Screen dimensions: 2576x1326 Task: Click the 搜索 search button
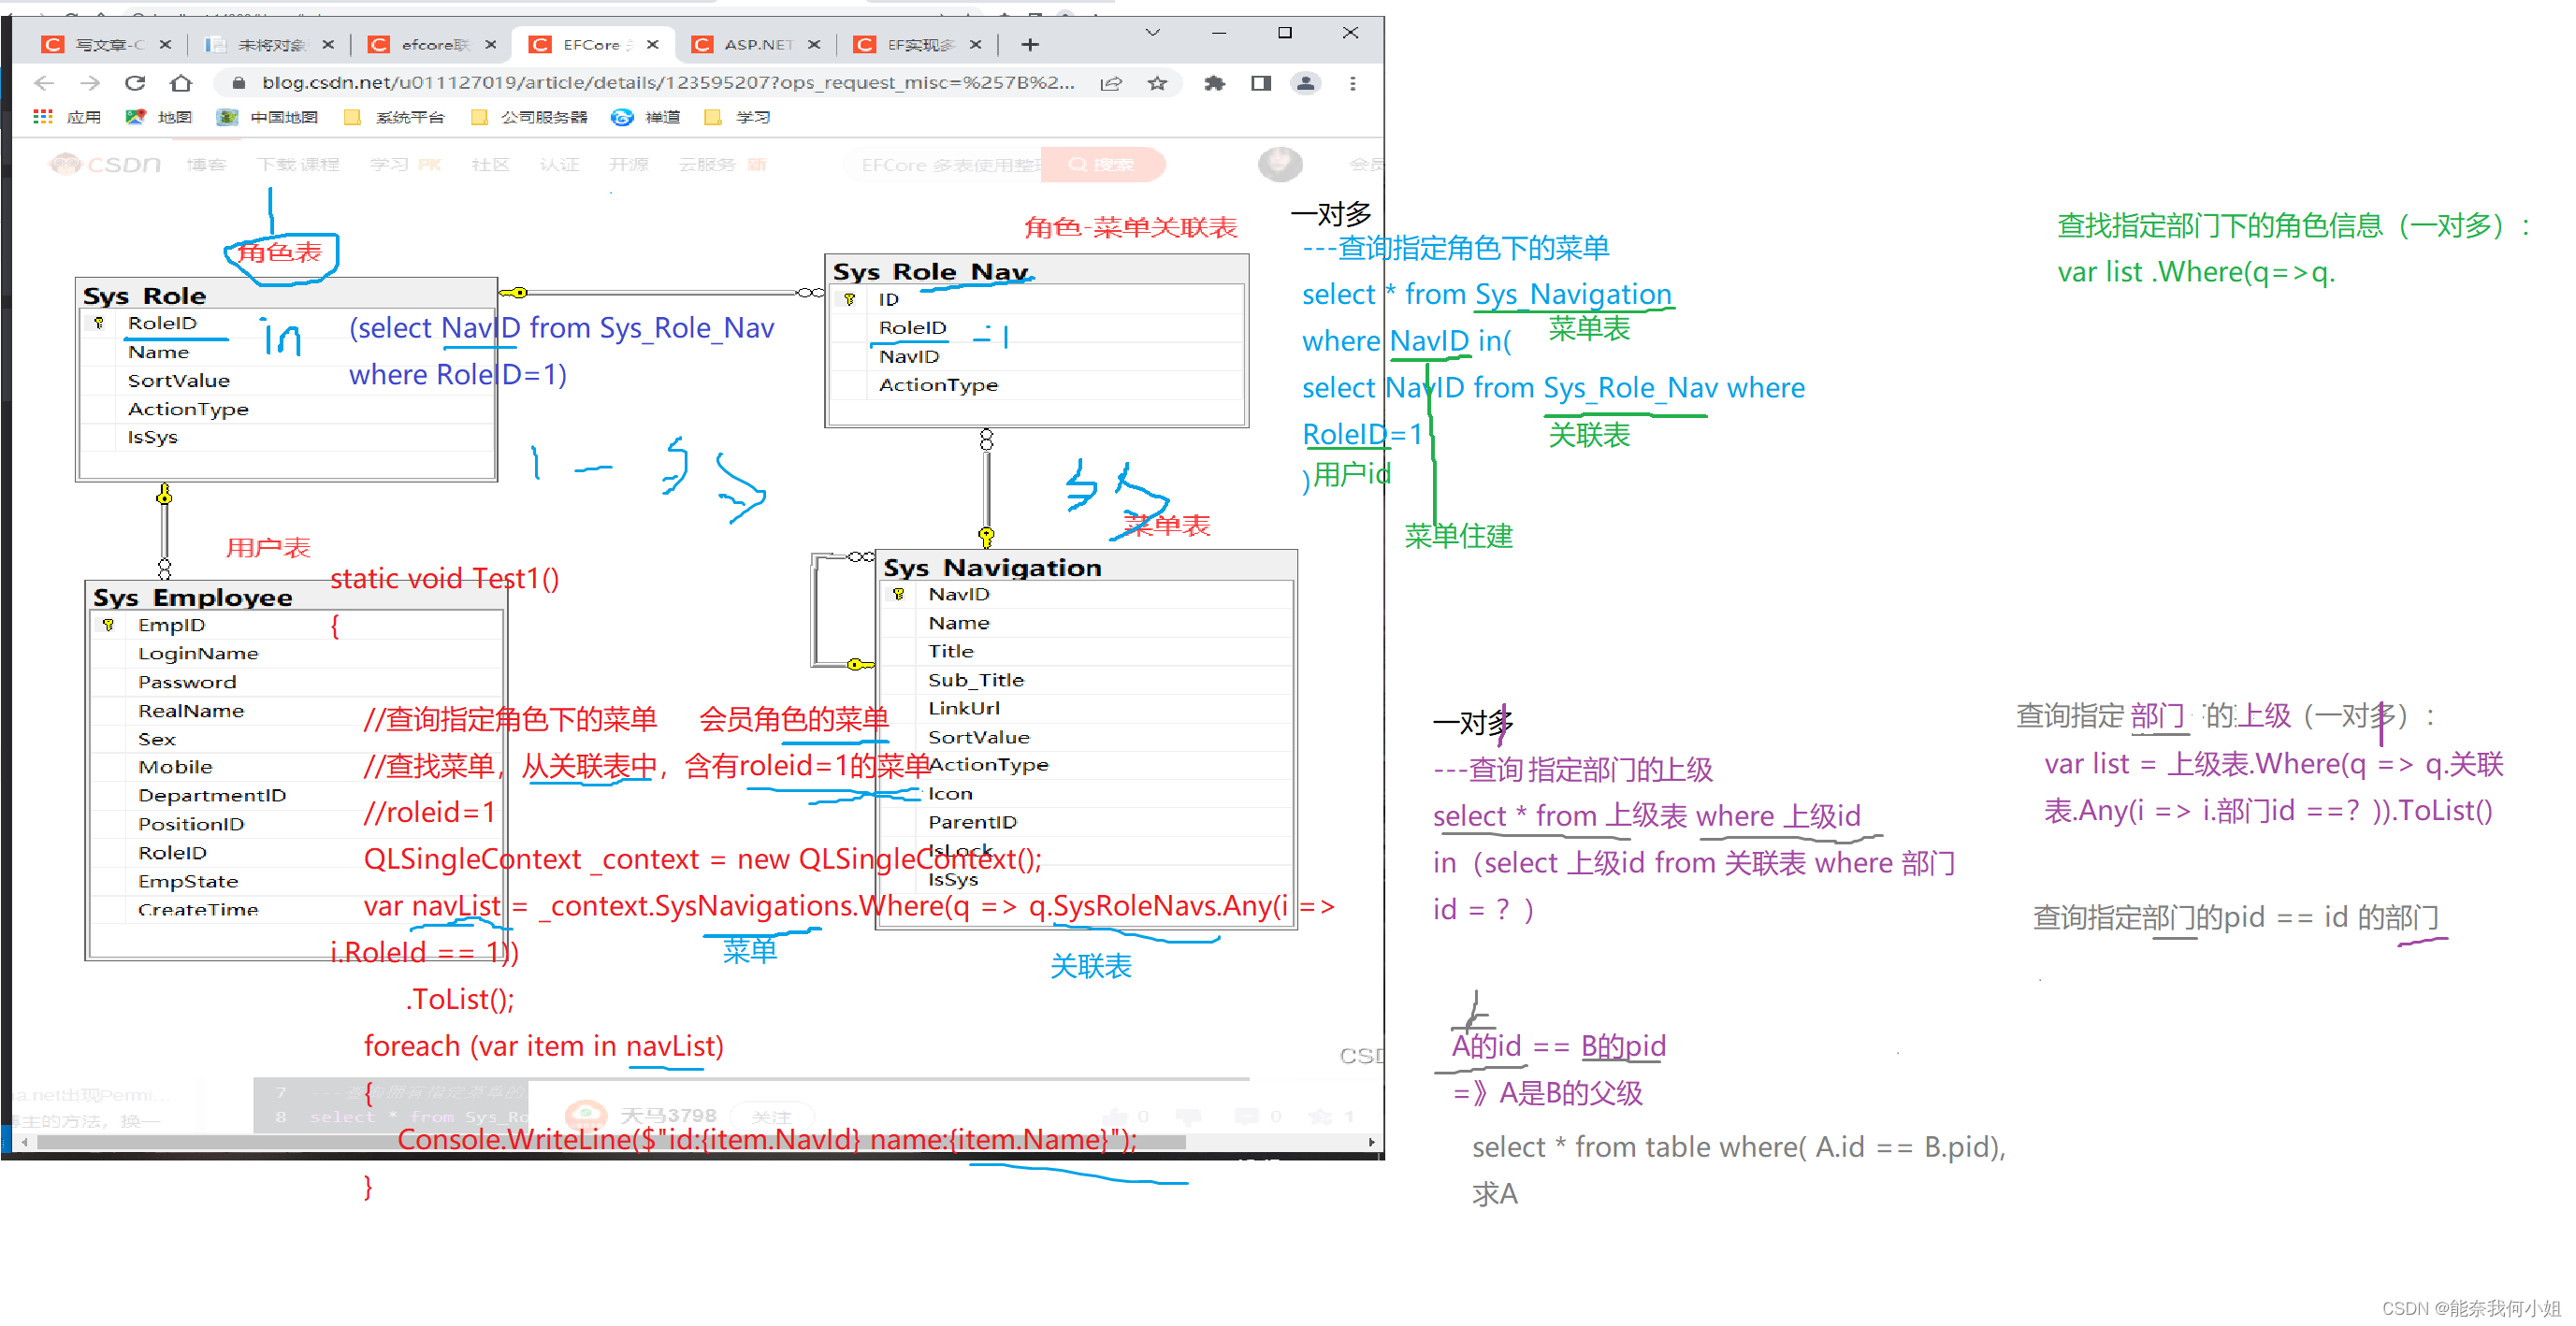point(1102,164)
